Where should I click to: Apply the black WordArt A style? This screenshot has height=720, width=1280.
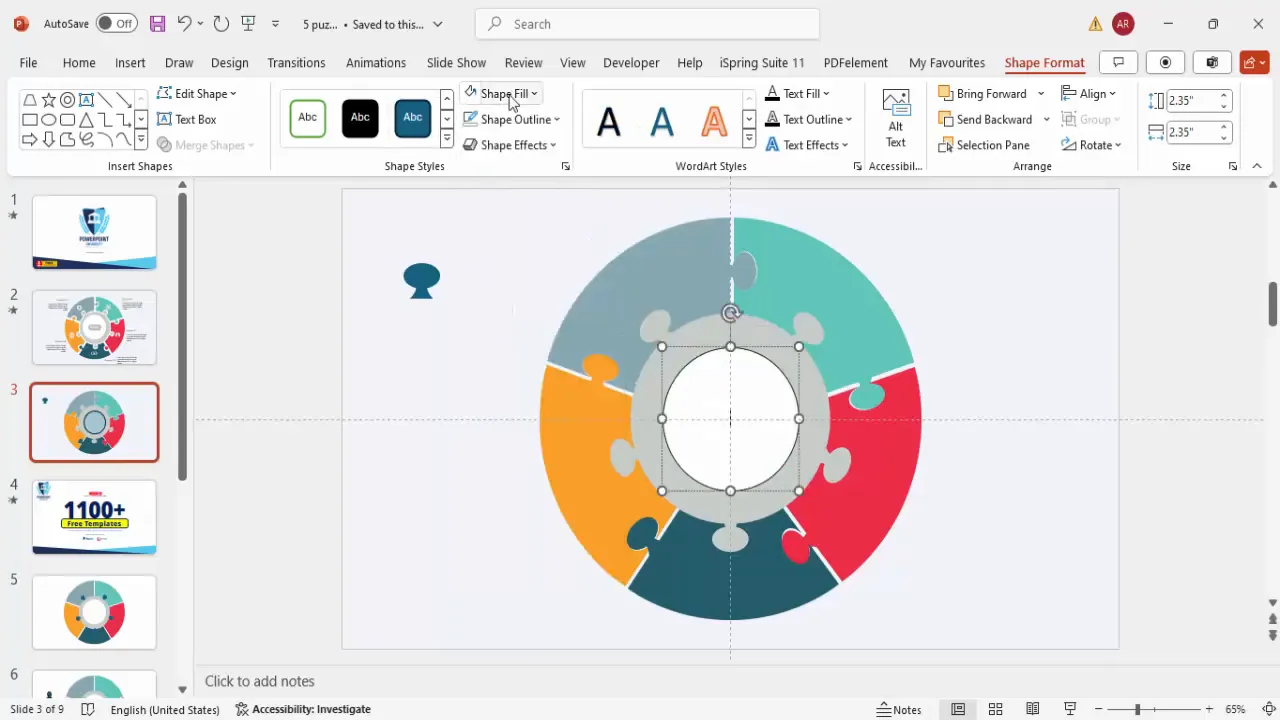tap(609, 122)
